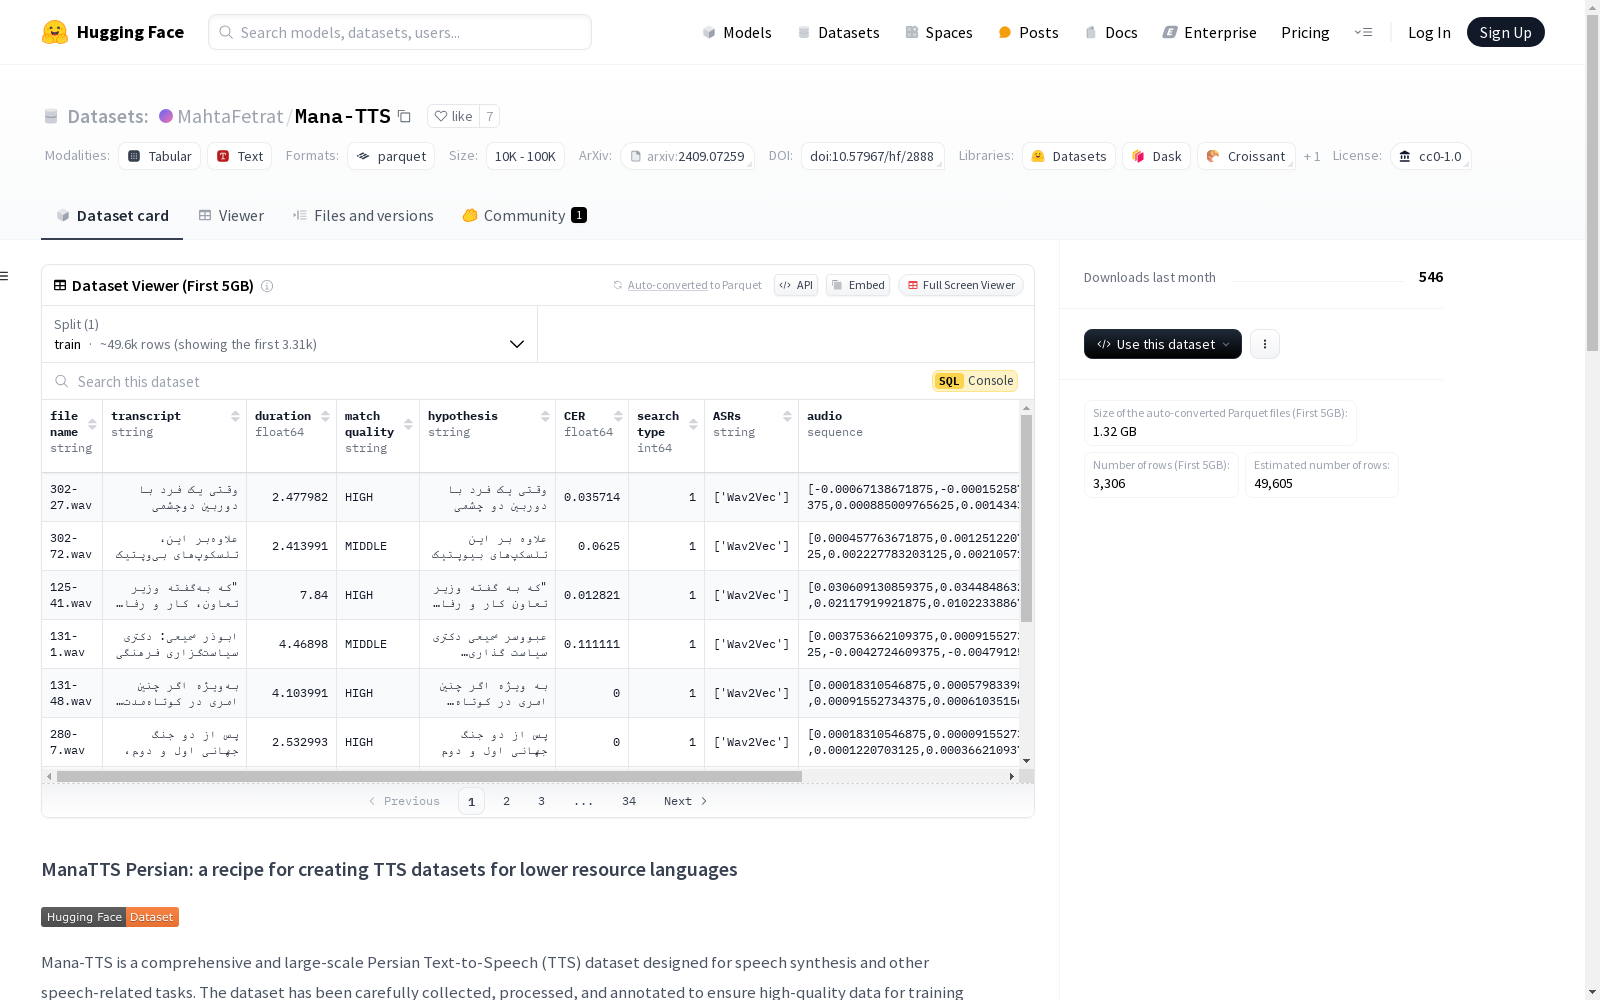Click the dataset viewer info icon
This screenshot has width=1600, height=1000.
coord(267,286)
